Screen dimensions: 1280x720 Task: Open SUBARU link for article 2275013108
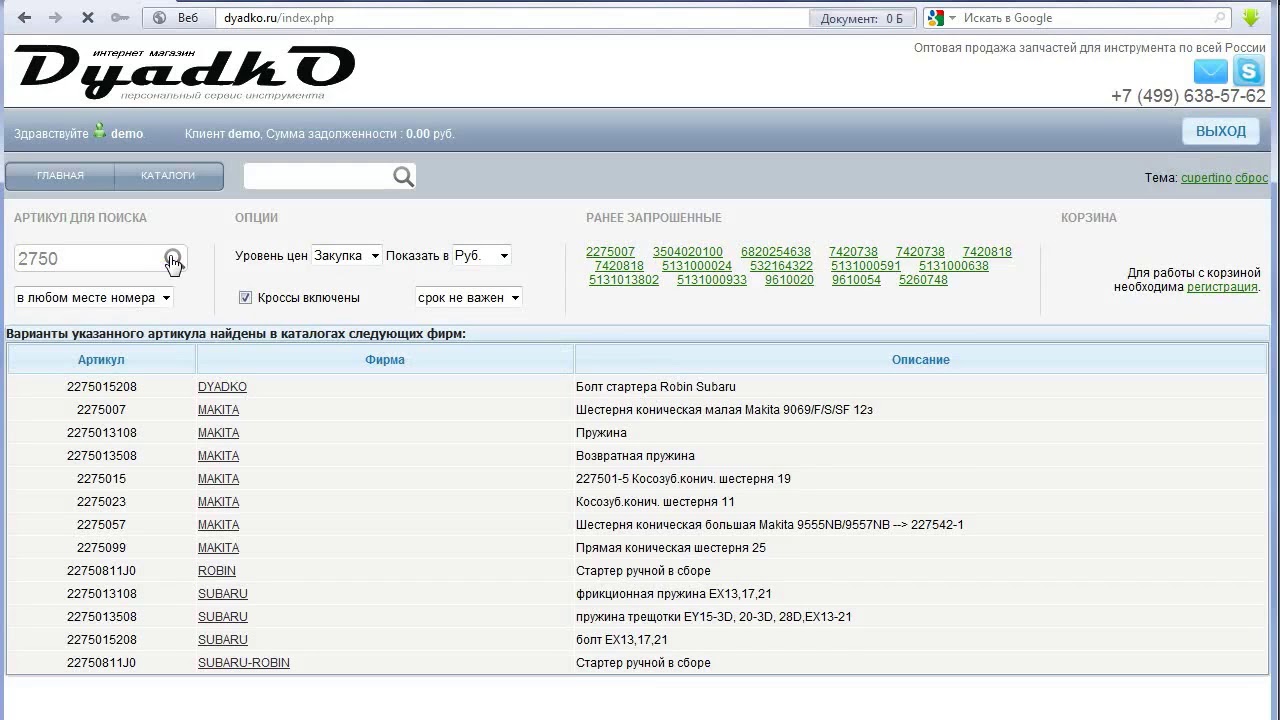click(x=223, y=594)
